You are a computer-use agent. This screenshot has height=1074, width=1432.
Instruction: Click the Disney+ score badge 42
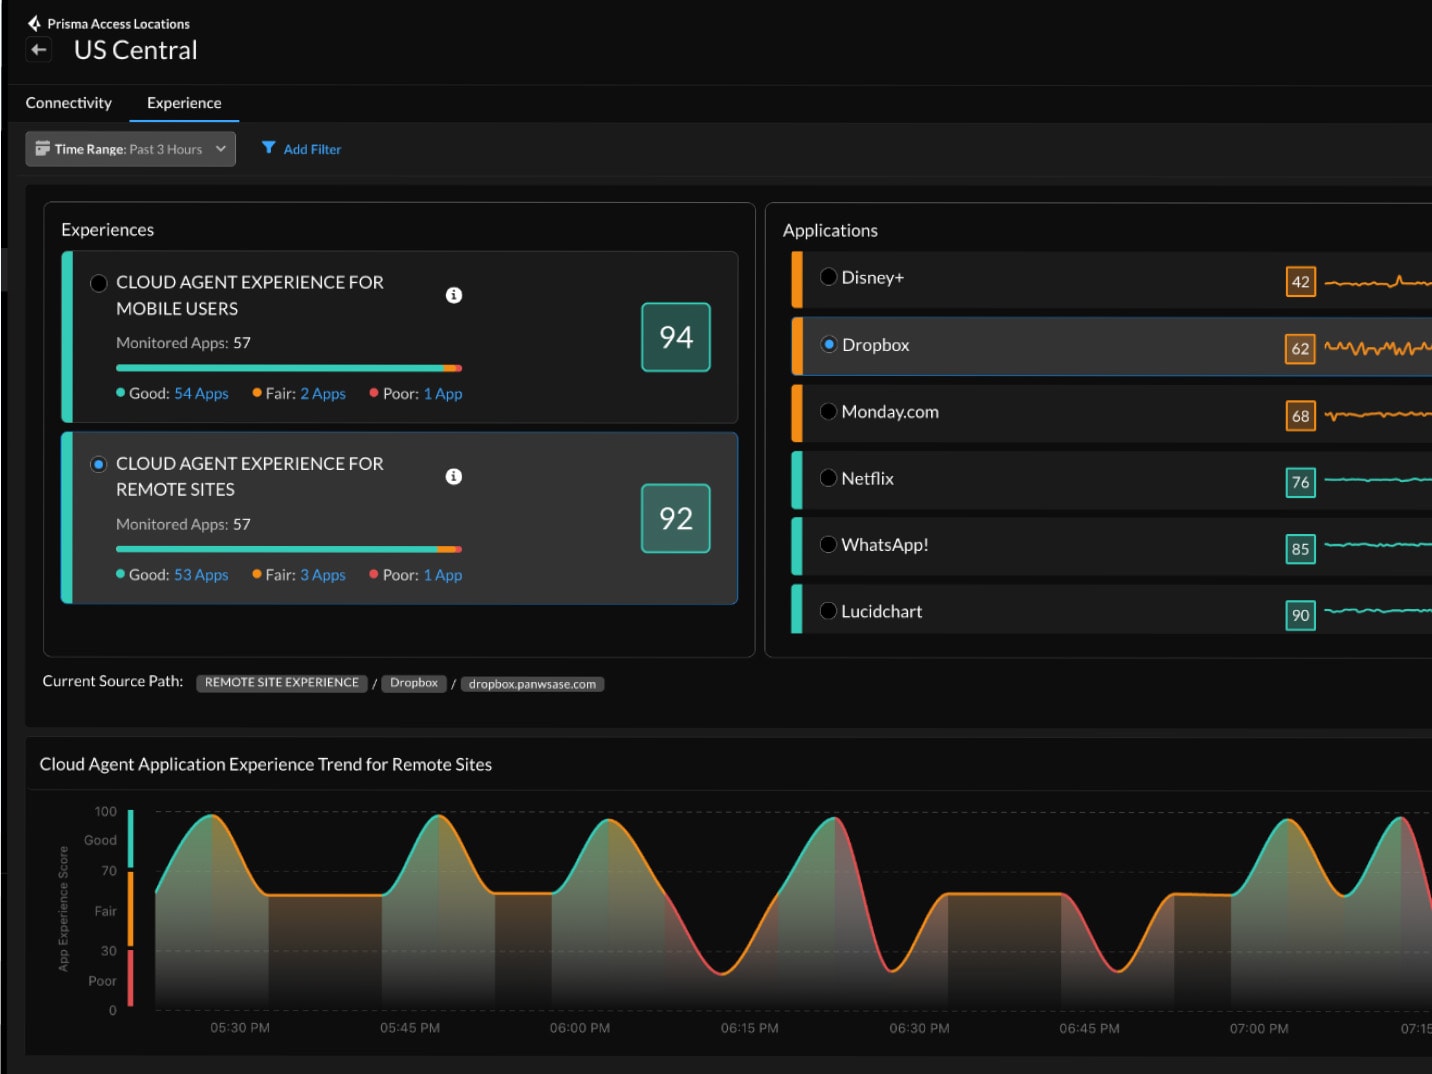[x=1299, y=282]
